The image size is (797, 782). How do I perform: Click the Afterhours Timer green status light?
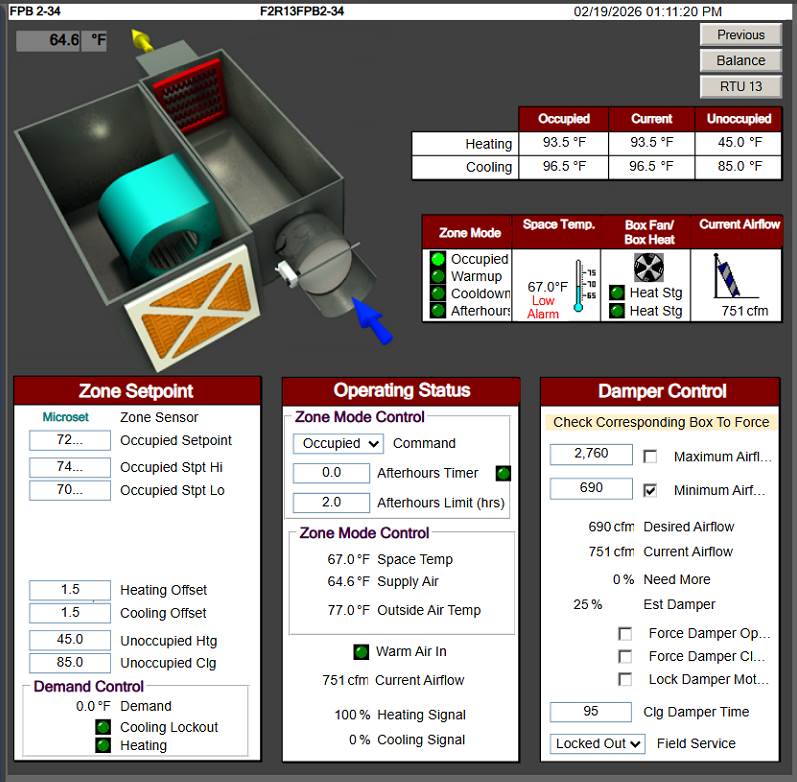click(x=503, y=473)
